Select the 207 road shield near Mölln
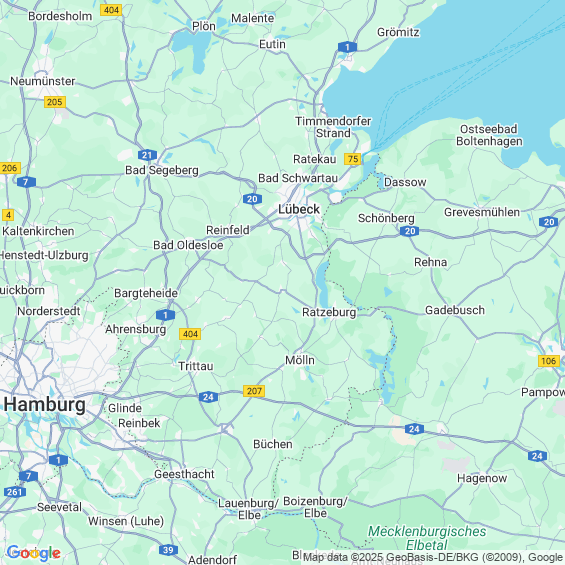 click(x=254, y=391)
